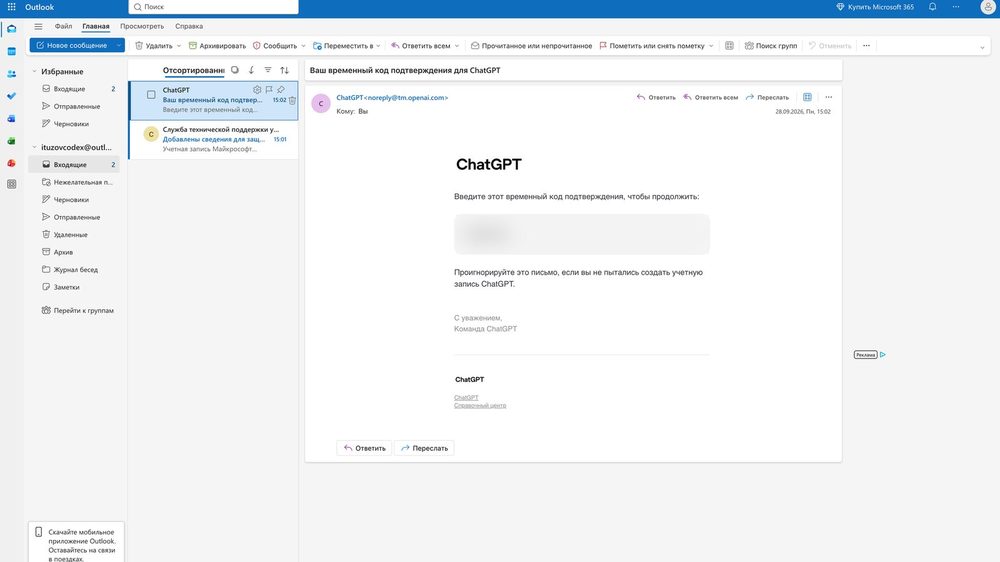Click Forward in reading pane header
The width and height of the screenshot is (1000, 562).
pyautogui.click(x=767, y=97)
